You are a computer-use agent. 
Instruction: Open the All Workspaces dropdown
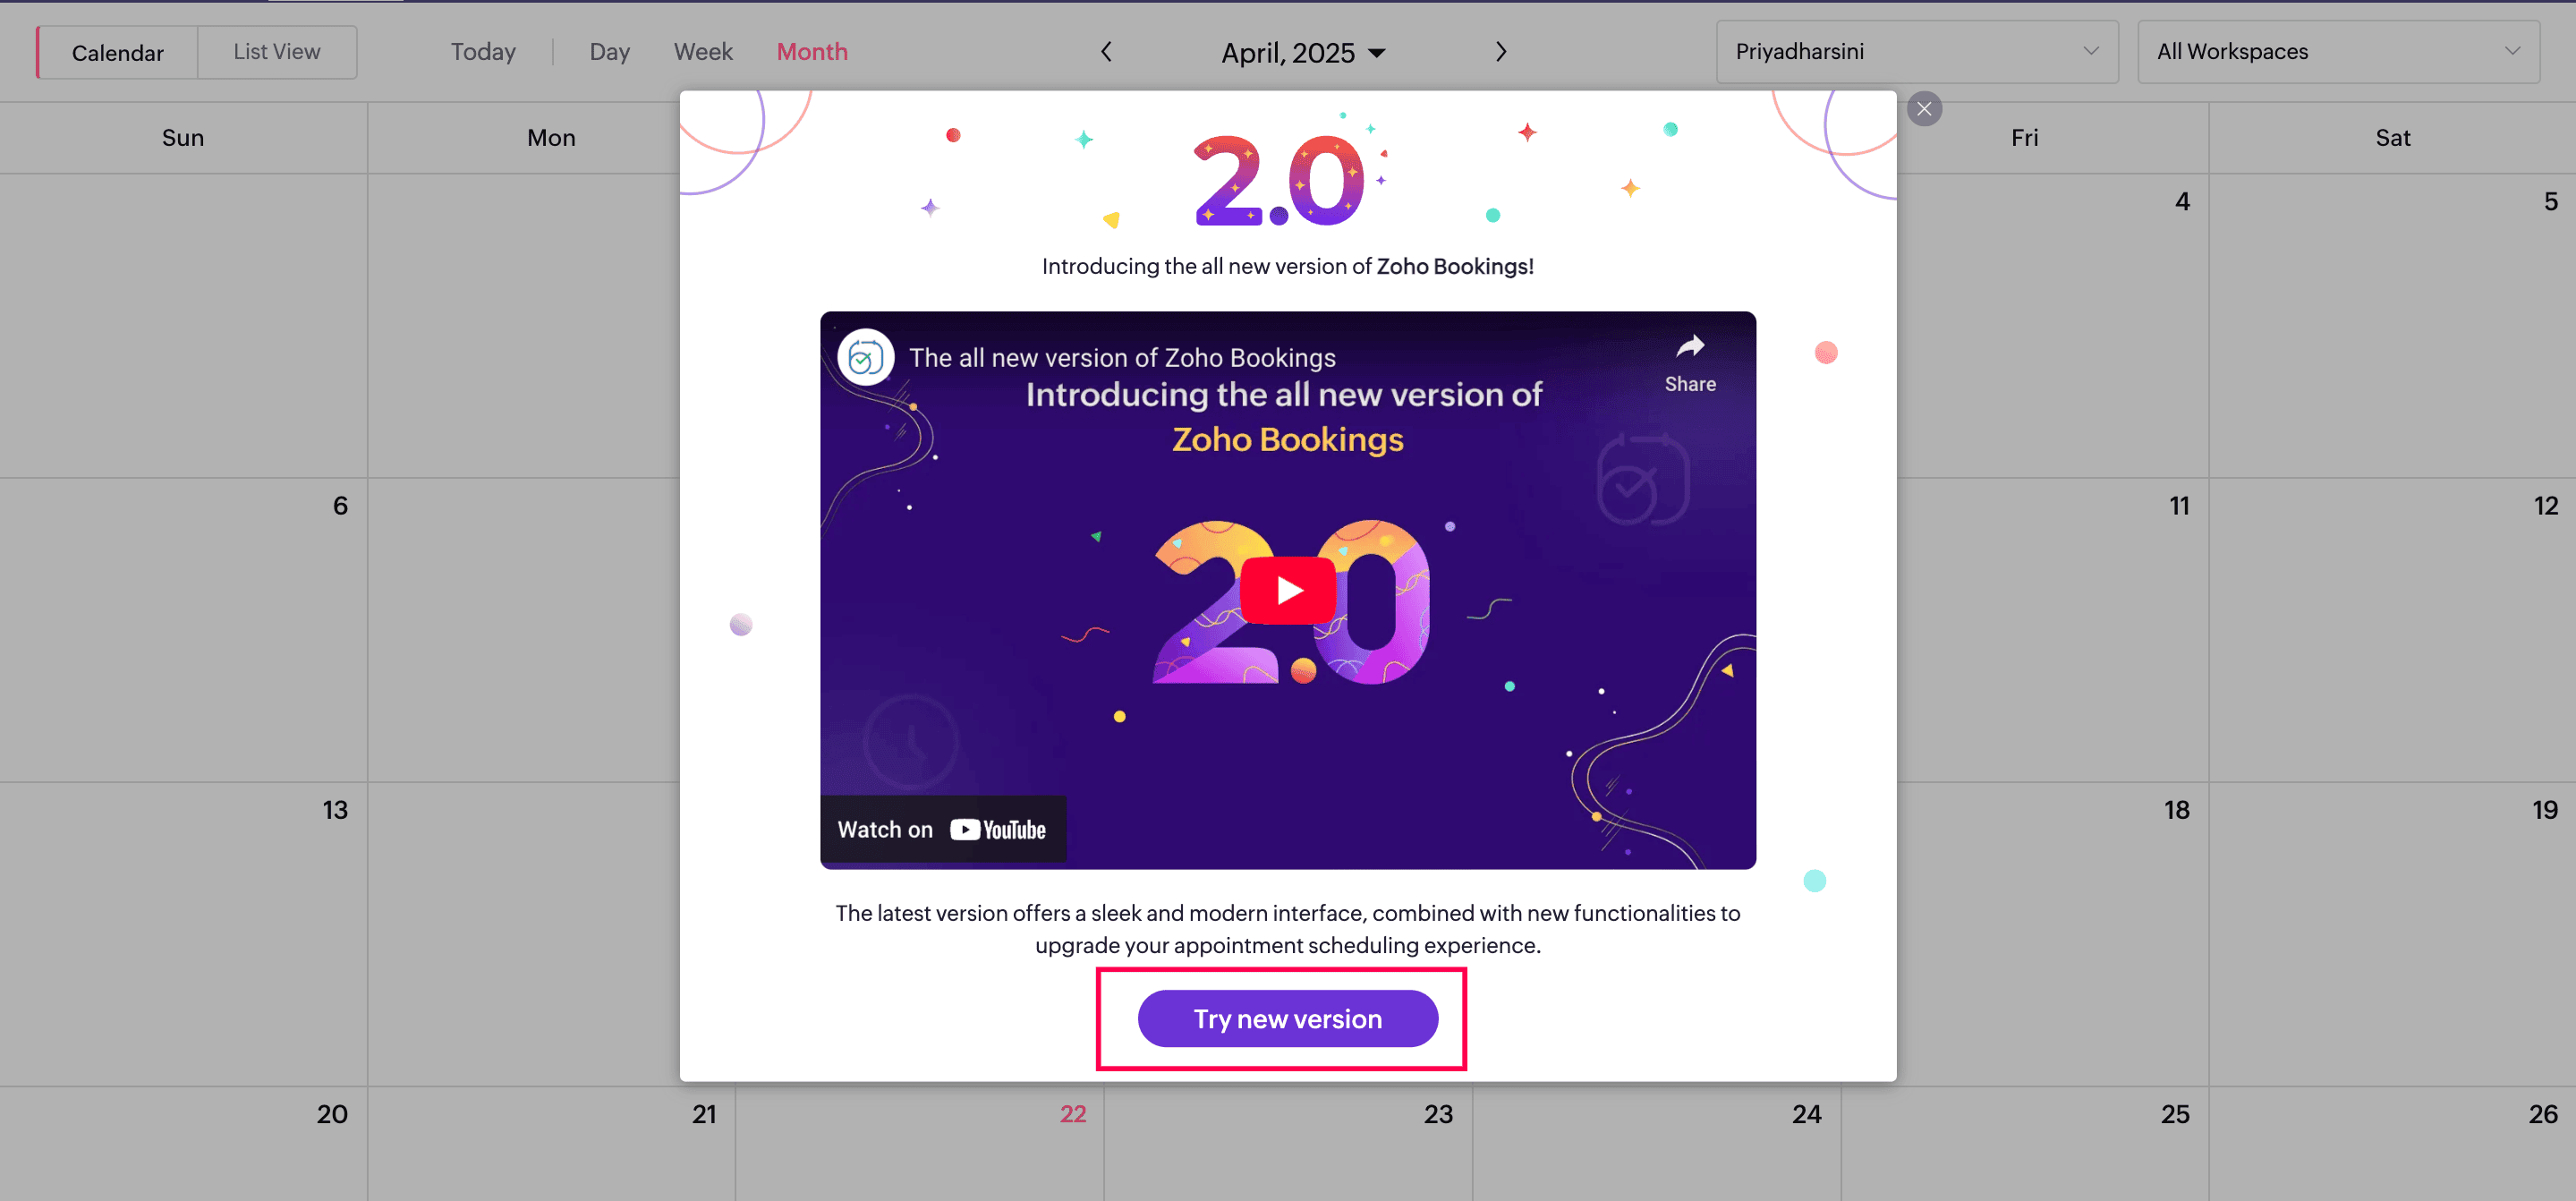pos(2338,51)
